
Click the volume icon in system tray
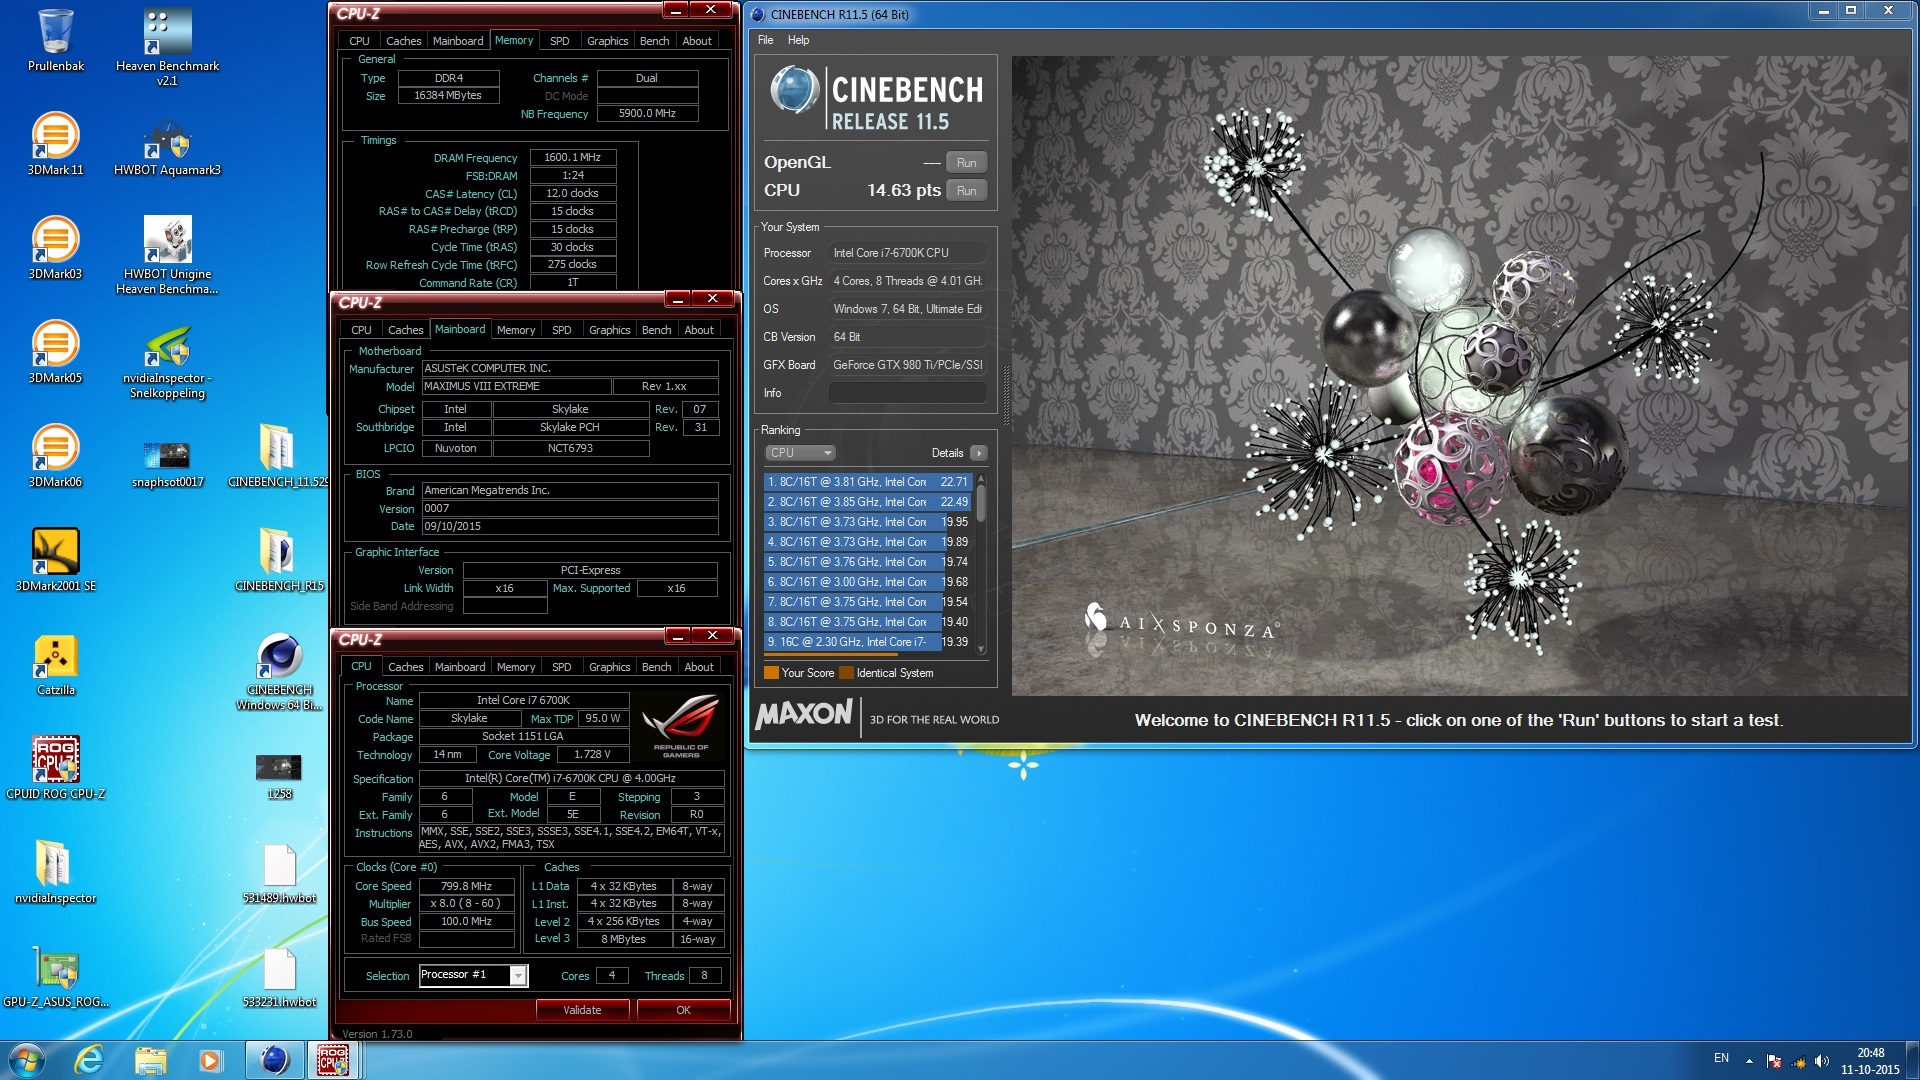click(1821, 1061)
